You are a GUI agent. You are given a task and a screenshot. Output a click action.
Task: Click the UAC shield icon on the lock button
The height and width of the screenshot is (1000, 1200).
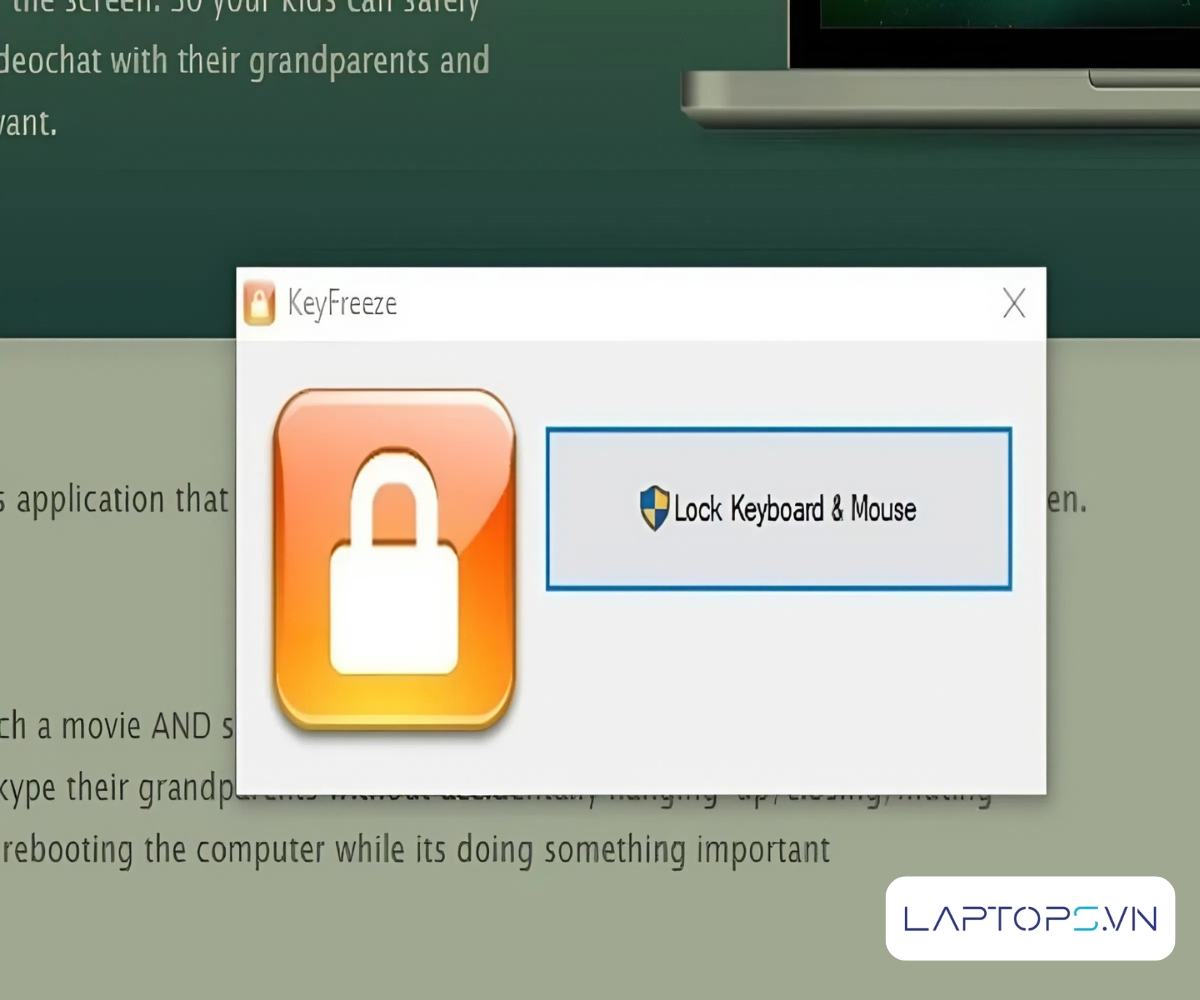(x=654, y=508)
